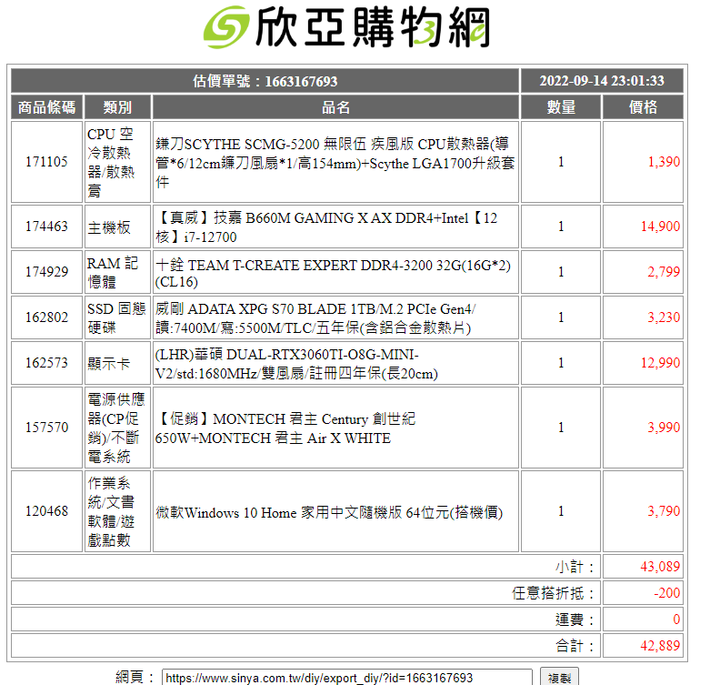Screen dimensions: 720x685
Task: Click price 3,790
Action: [664, 511]
